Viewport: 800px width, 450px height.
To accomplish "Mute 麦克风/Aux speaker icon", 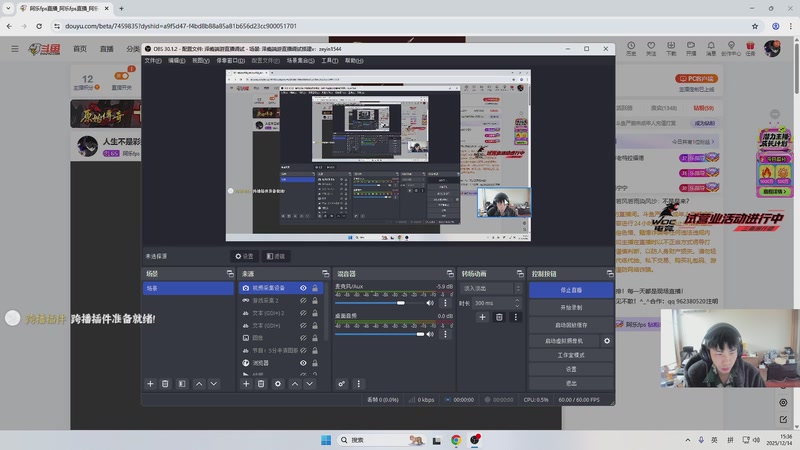I will click(x=430, y=303).
